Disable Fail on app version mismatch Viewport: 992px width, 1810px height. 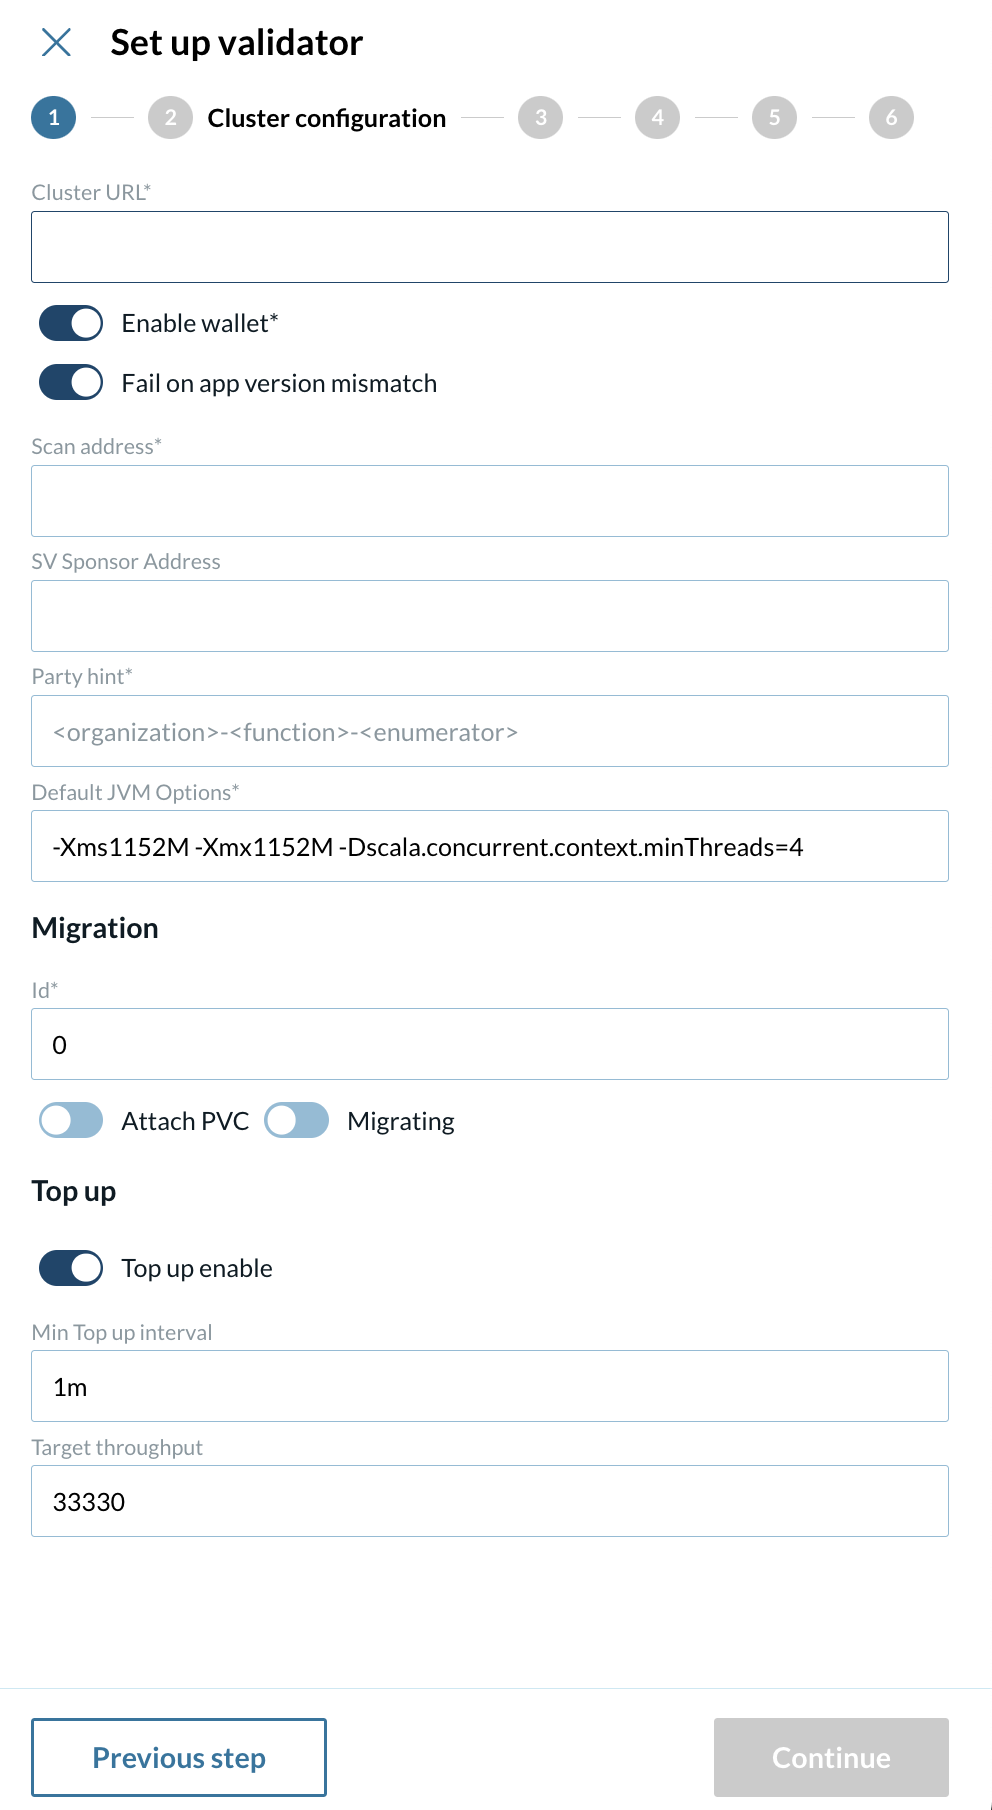(x=69, y=382)
